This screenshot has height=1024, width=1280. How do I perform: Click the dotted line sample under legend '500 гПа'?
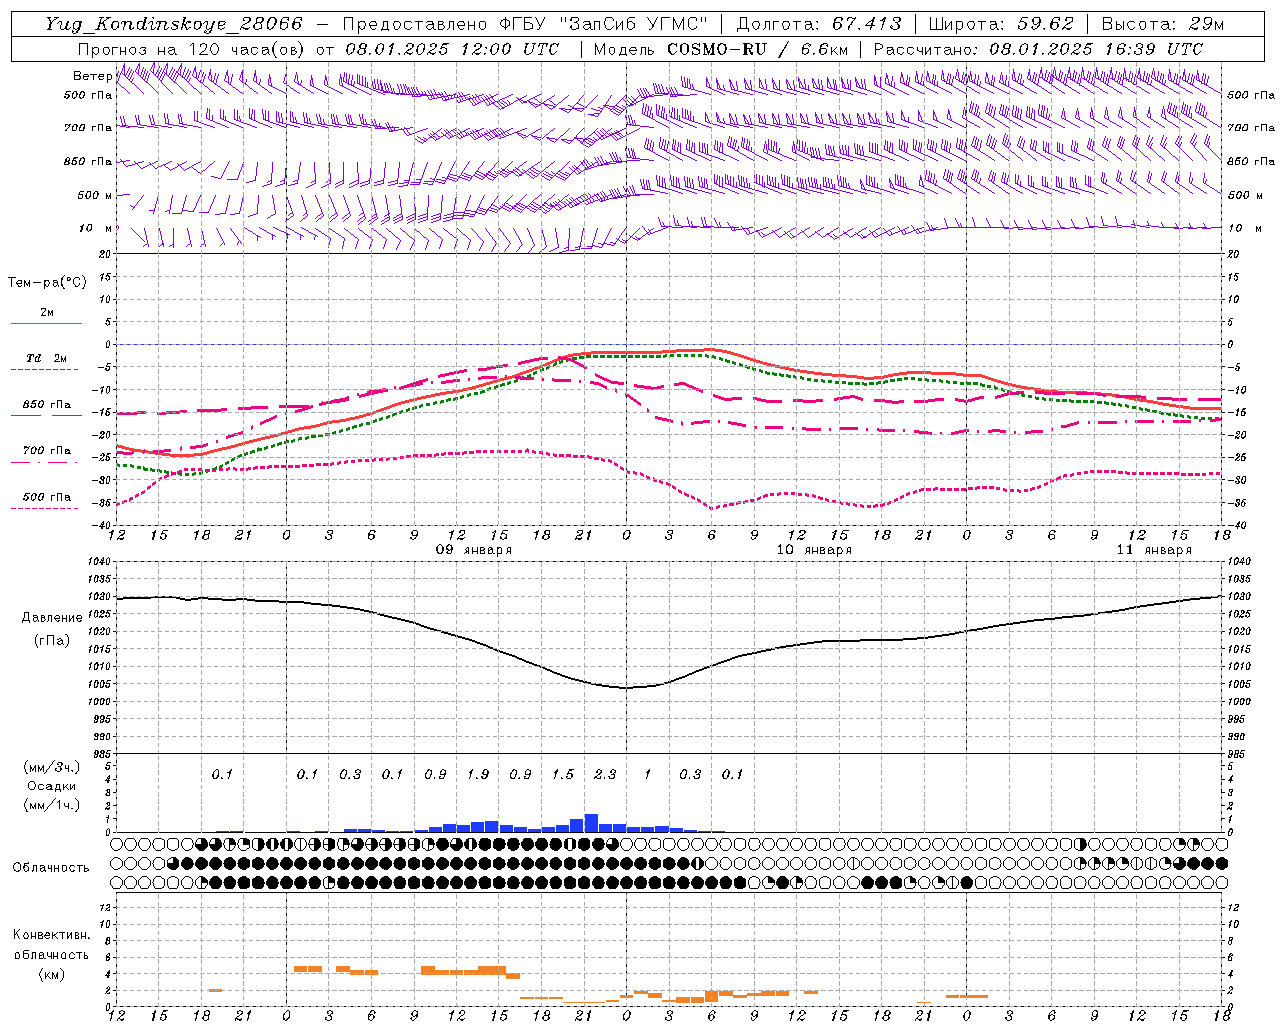pos(46,509)
